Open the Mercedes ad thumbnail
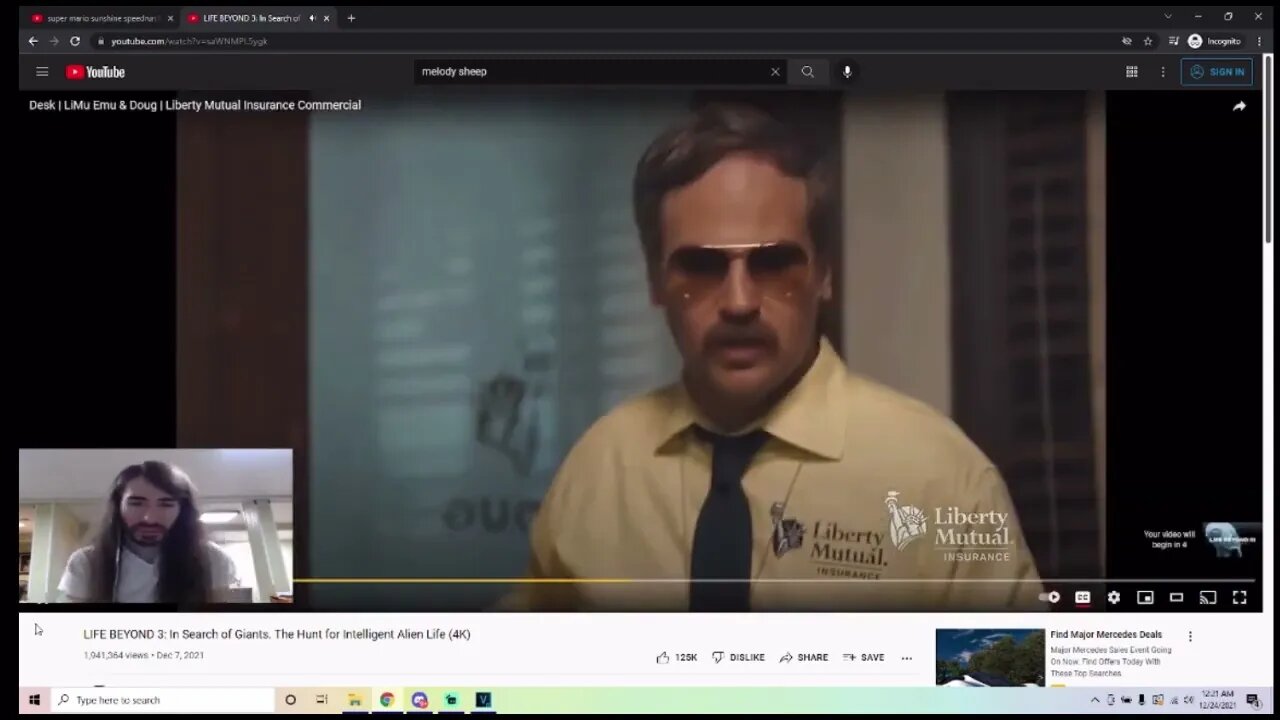1280x720 pixels. coord(990,657)
